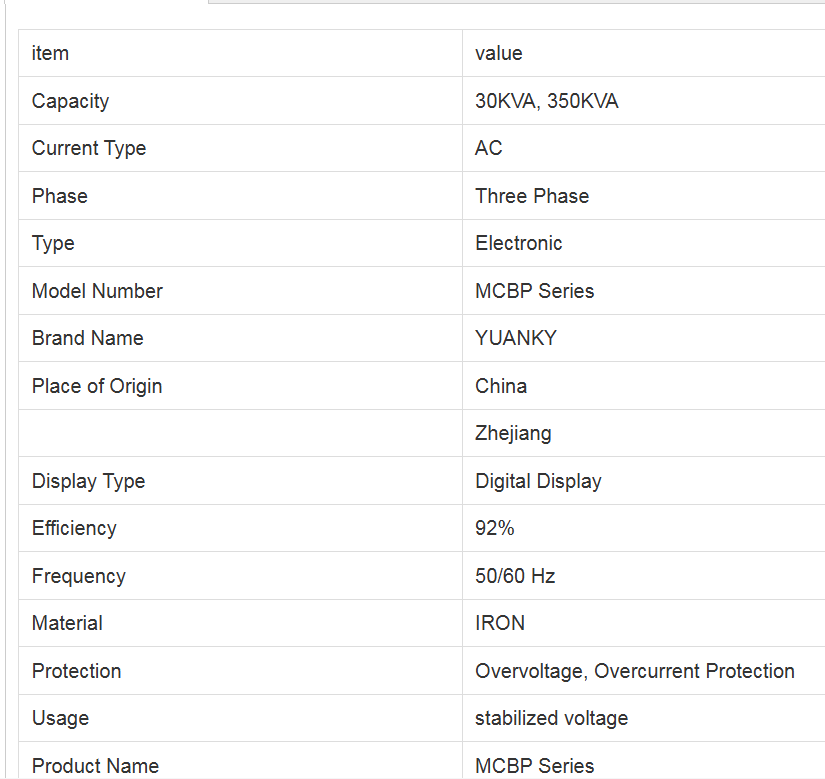Select the 'Current Type' label
The image size is (825, 779).
[x=89, y=148]
